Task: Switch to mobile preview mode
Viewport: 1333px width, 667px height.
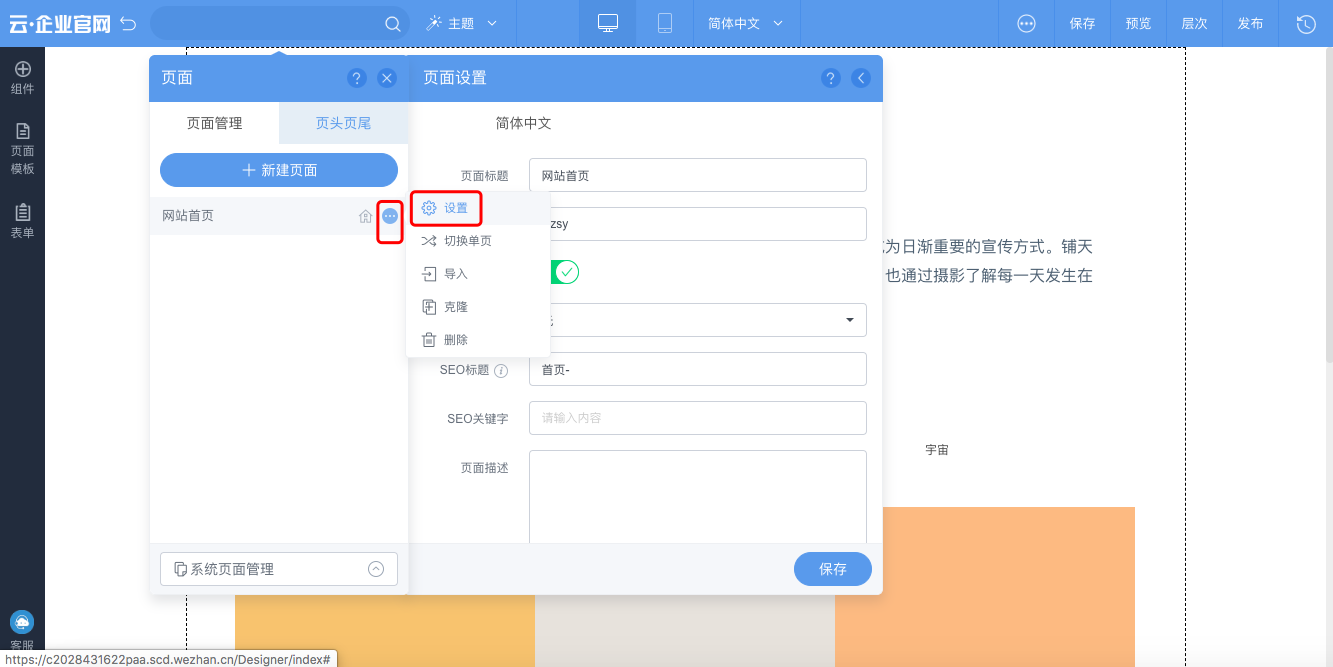Action: tap(665, 22)
